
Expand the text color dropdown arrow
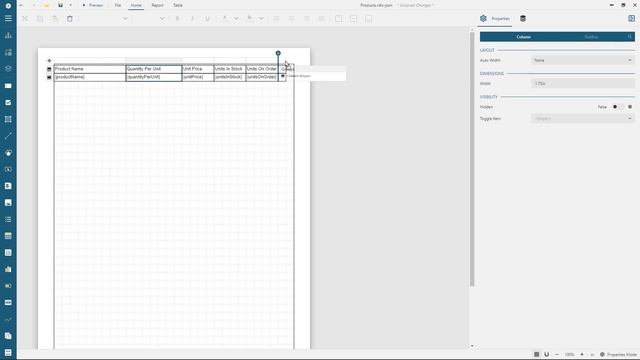point(236,19)
